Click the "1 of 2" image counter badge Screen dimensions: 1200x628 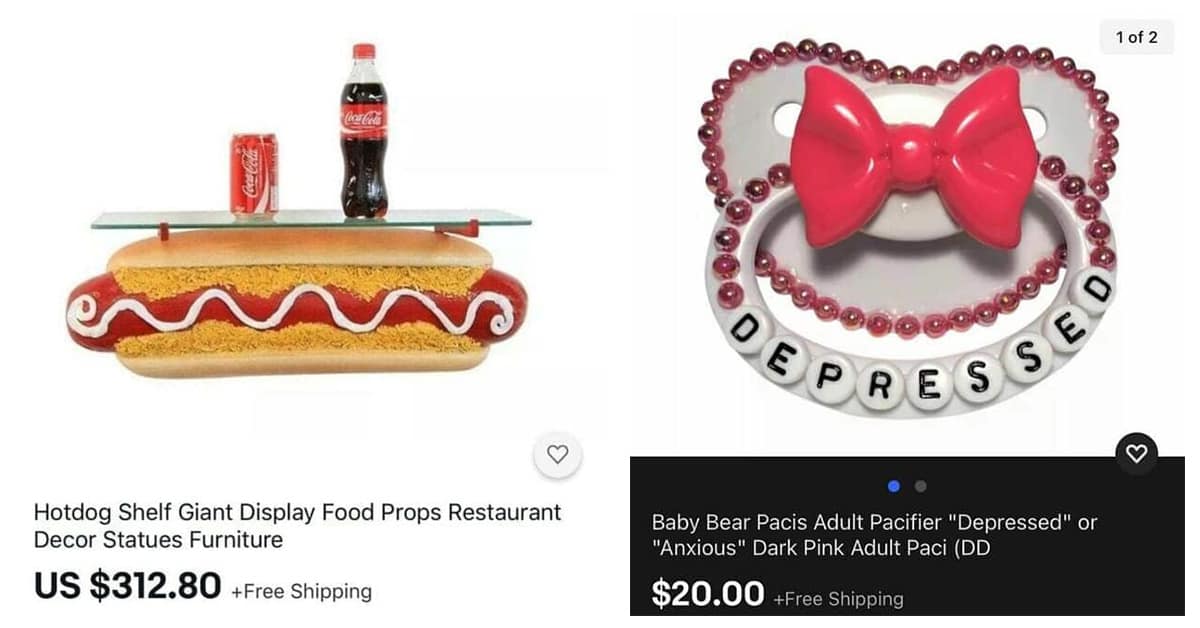[1136, 37]
